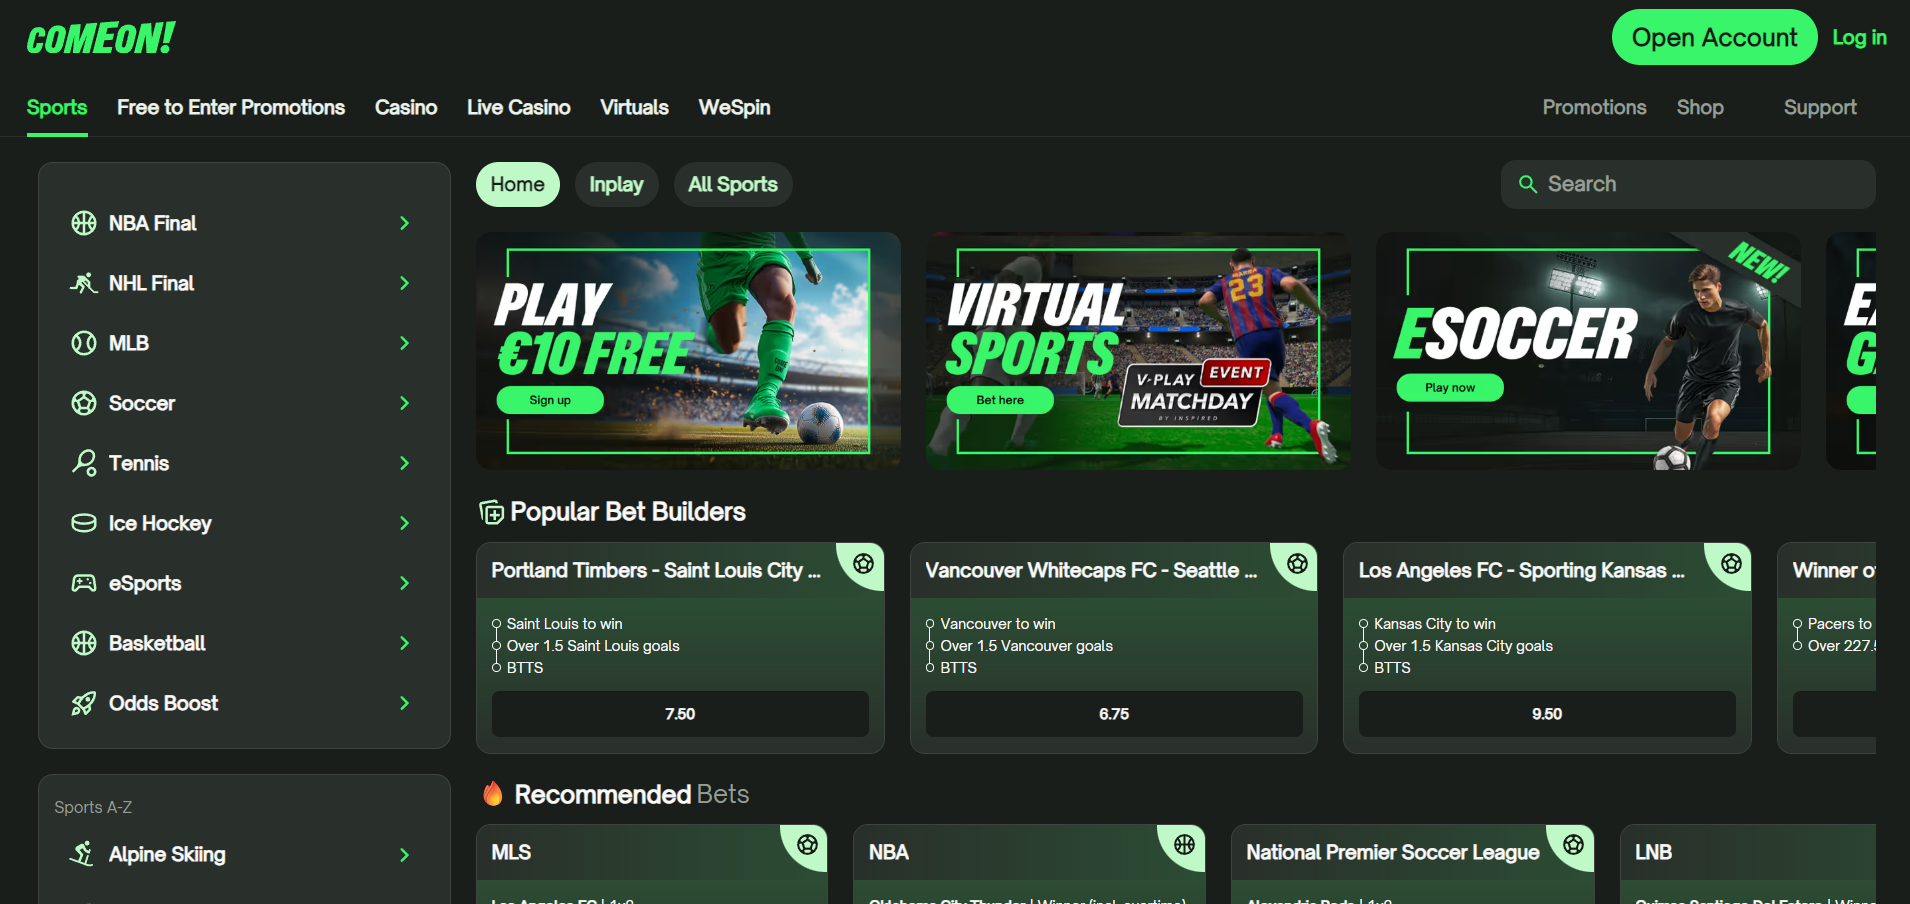Click the MLB baseball icon
The image size is (1910, 904).
(84, 343)
